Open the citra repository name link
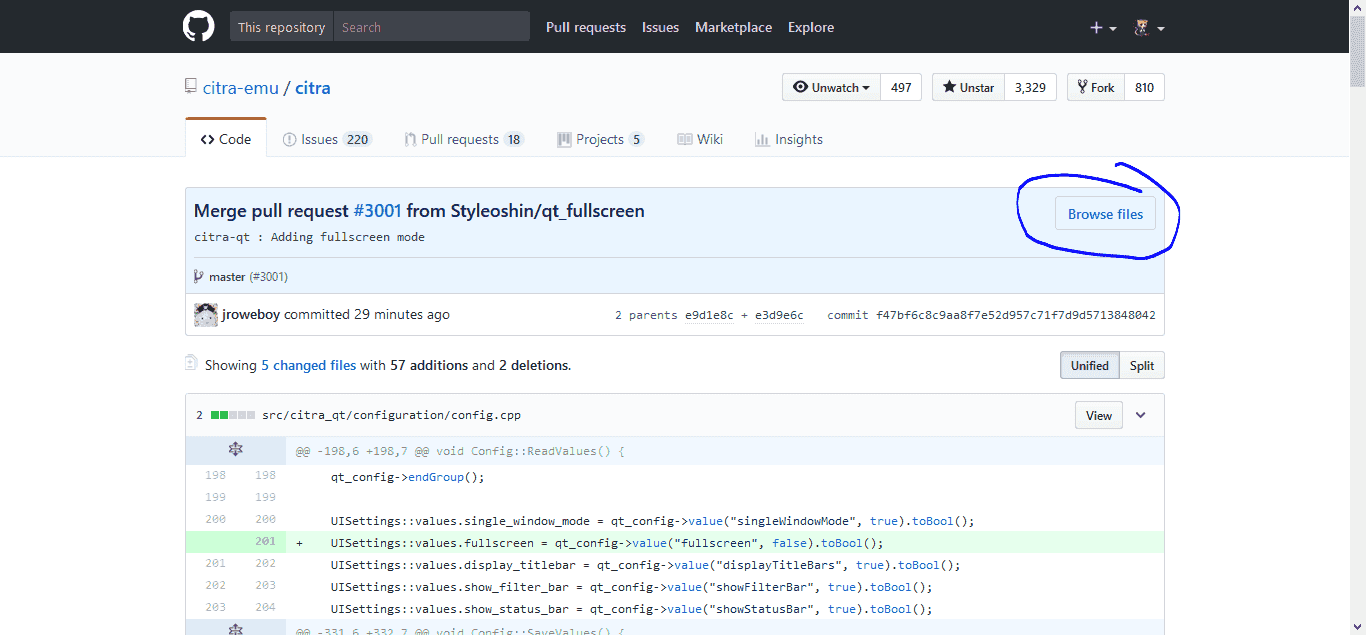 coord(313,88)
